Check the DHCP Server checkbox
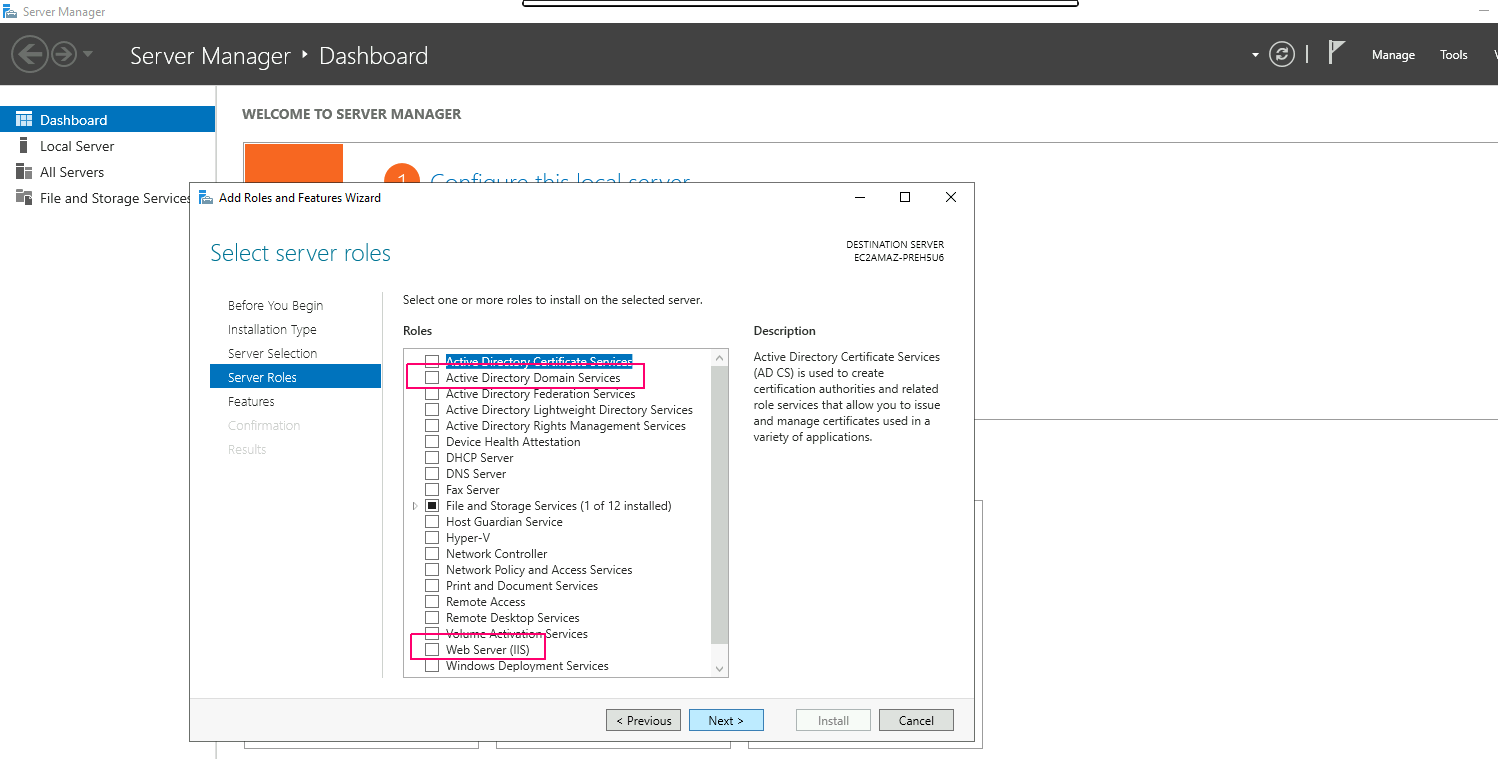This screenshot has width=1498, height=759. coord(432,458)
